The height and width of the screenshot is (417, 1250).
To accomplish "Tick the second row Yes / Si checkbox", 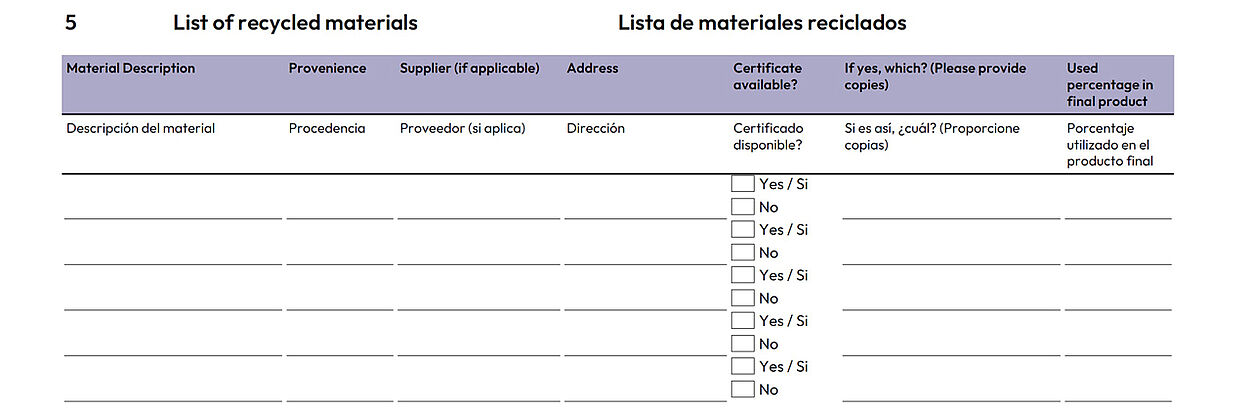I will click(x=743, y=230).
